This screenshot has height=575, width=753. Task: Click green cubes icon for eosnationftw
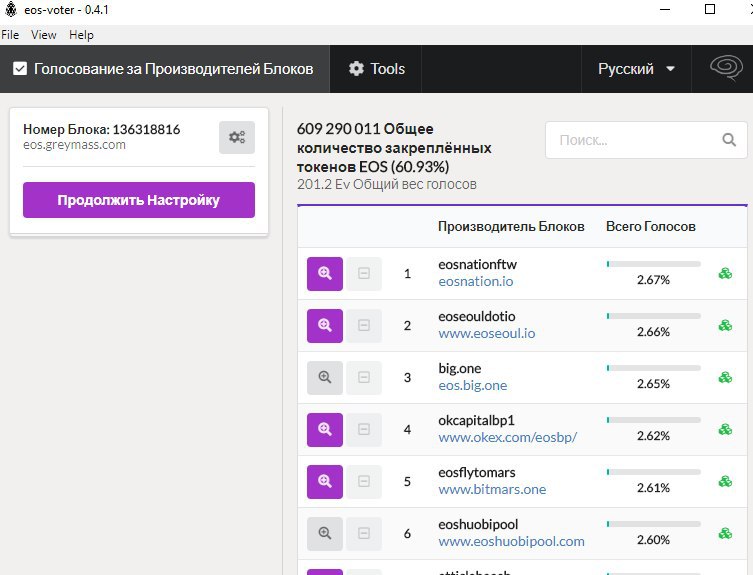point(725,273)
